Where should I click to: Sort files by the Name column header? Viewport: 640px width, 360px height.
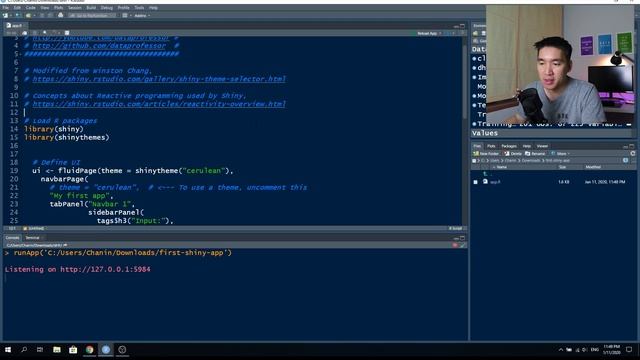[x=502, y=167]
